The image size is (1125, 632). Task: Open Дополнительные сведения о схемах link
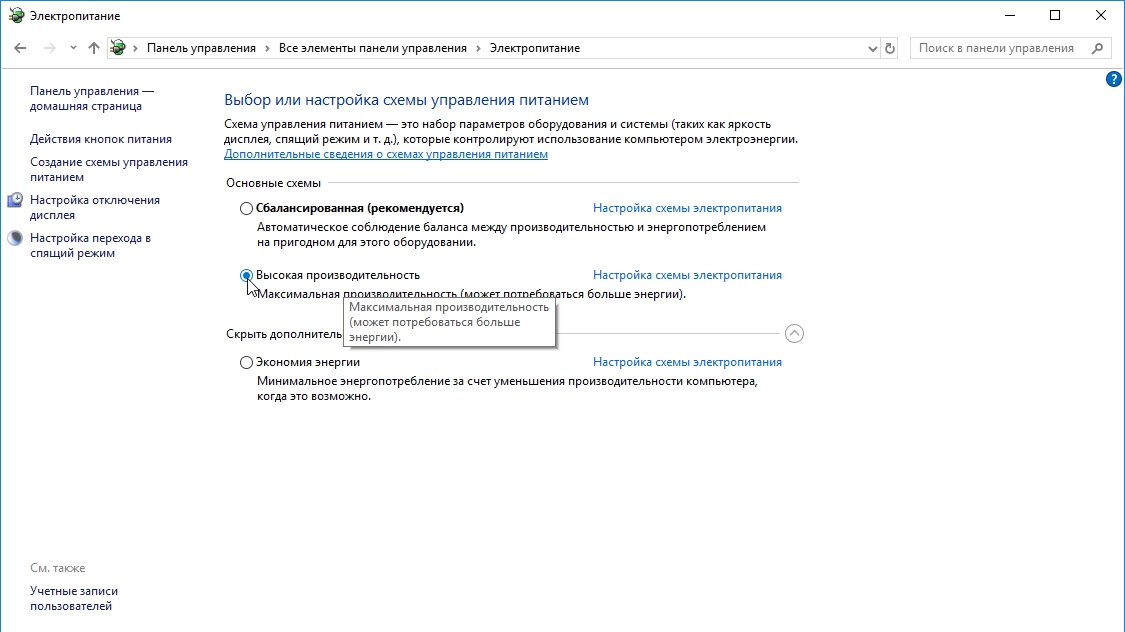click(385, 154)
